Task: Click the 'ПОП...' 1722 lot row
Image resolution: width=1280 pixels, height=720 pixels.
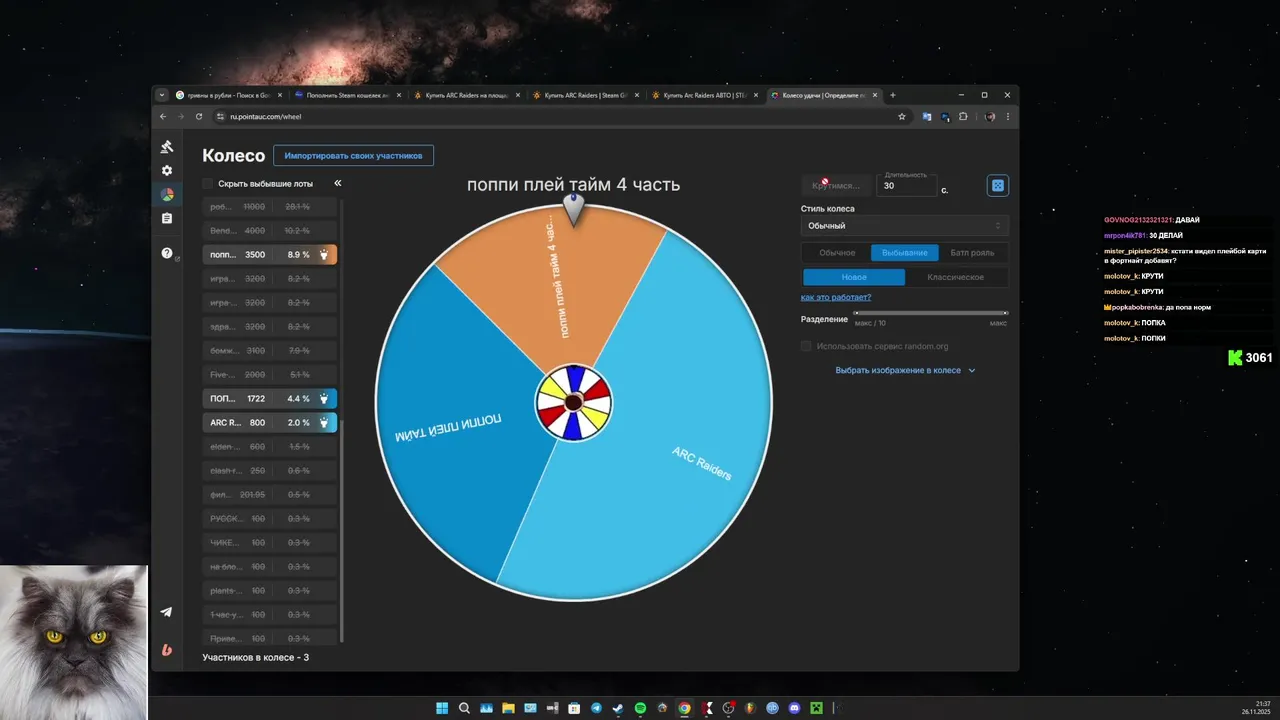Action: point(269,399)
